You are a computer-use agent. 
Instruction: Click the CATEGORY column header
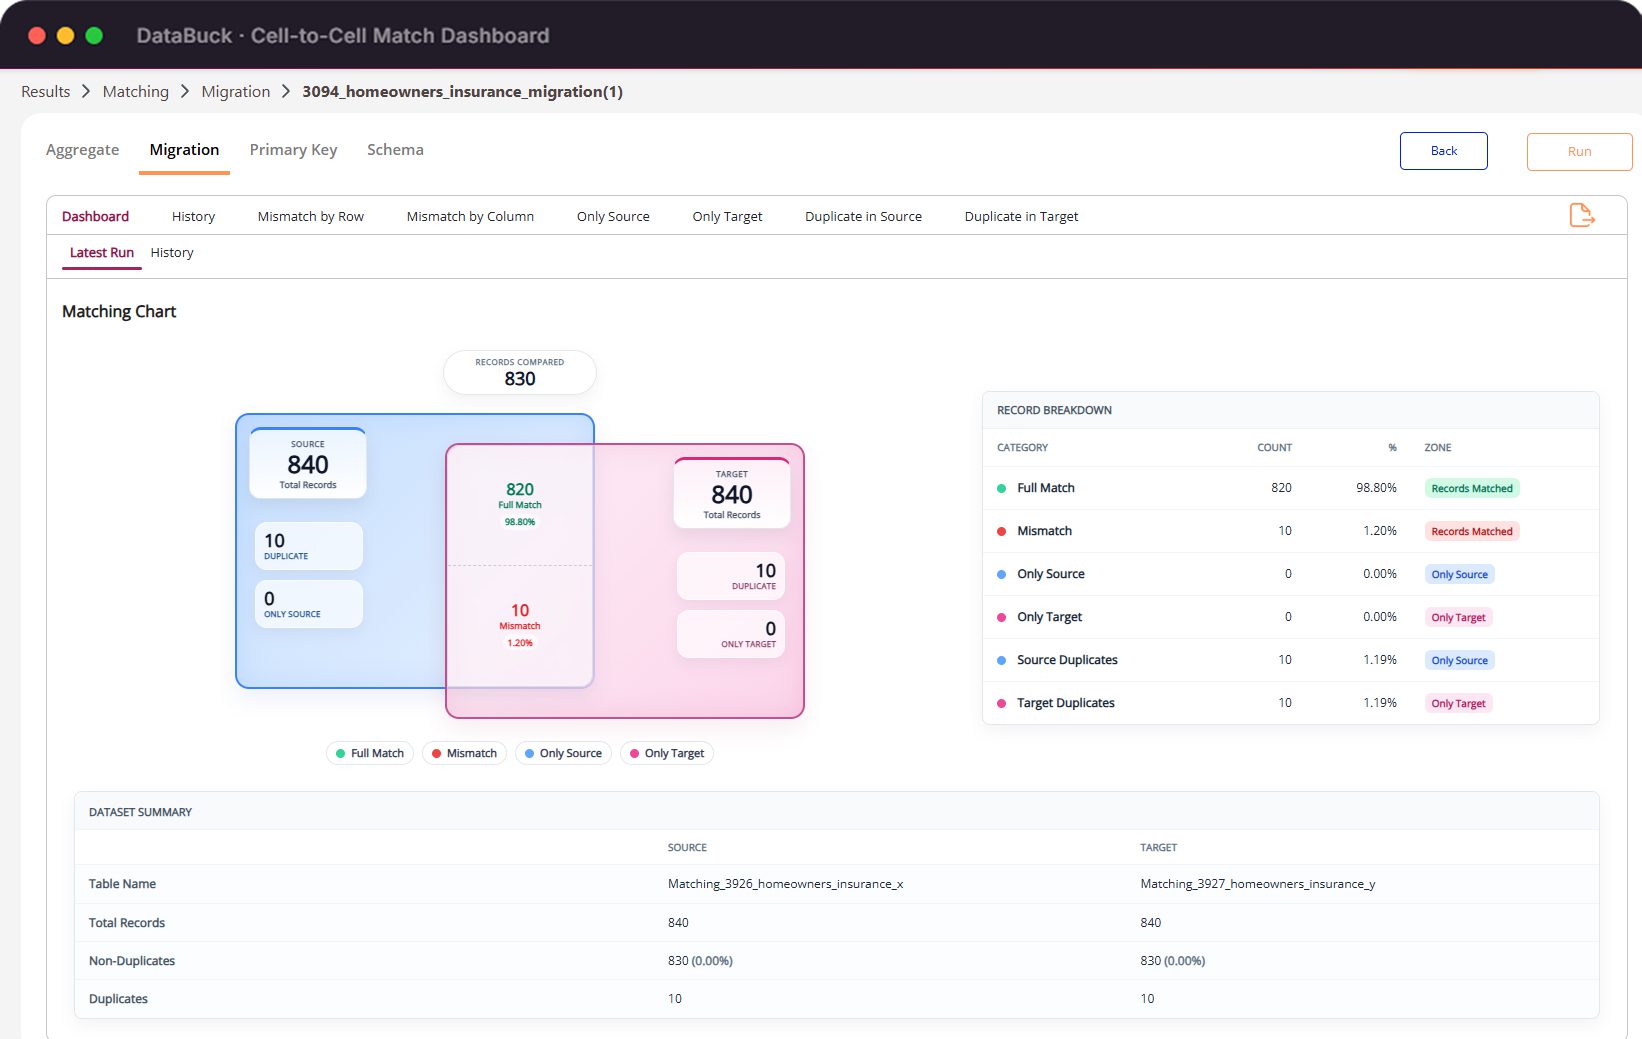1022,448
